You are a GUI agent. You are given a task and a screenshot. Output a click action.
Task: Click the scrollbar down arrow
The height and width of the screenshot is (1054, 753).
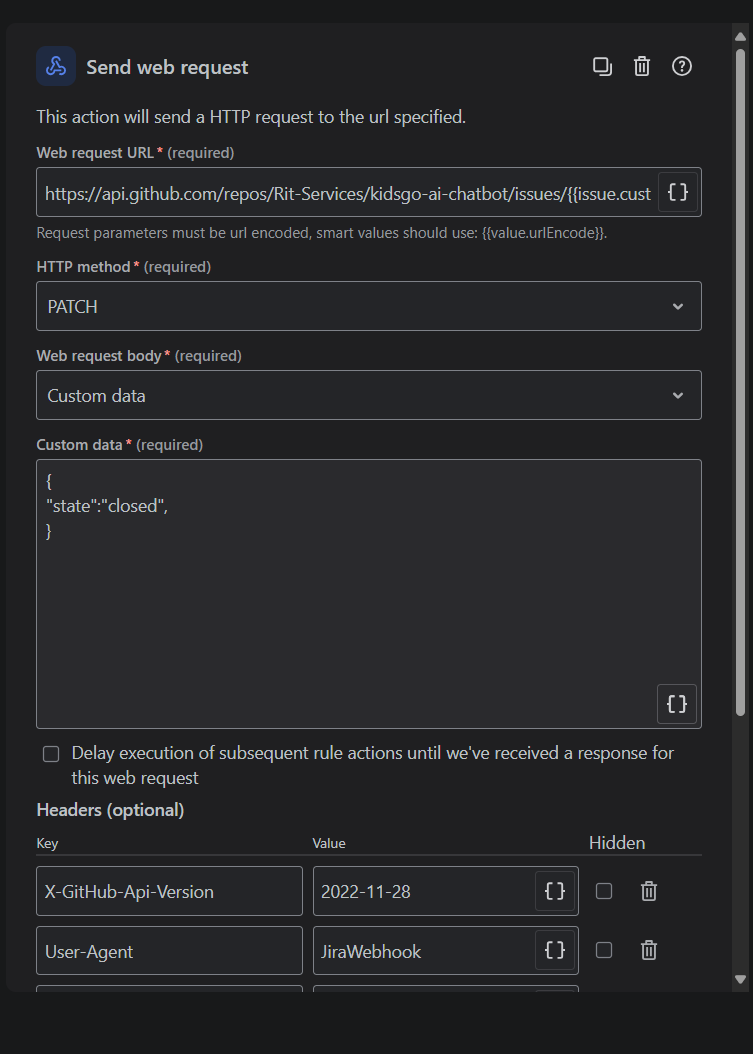[740, 979]
